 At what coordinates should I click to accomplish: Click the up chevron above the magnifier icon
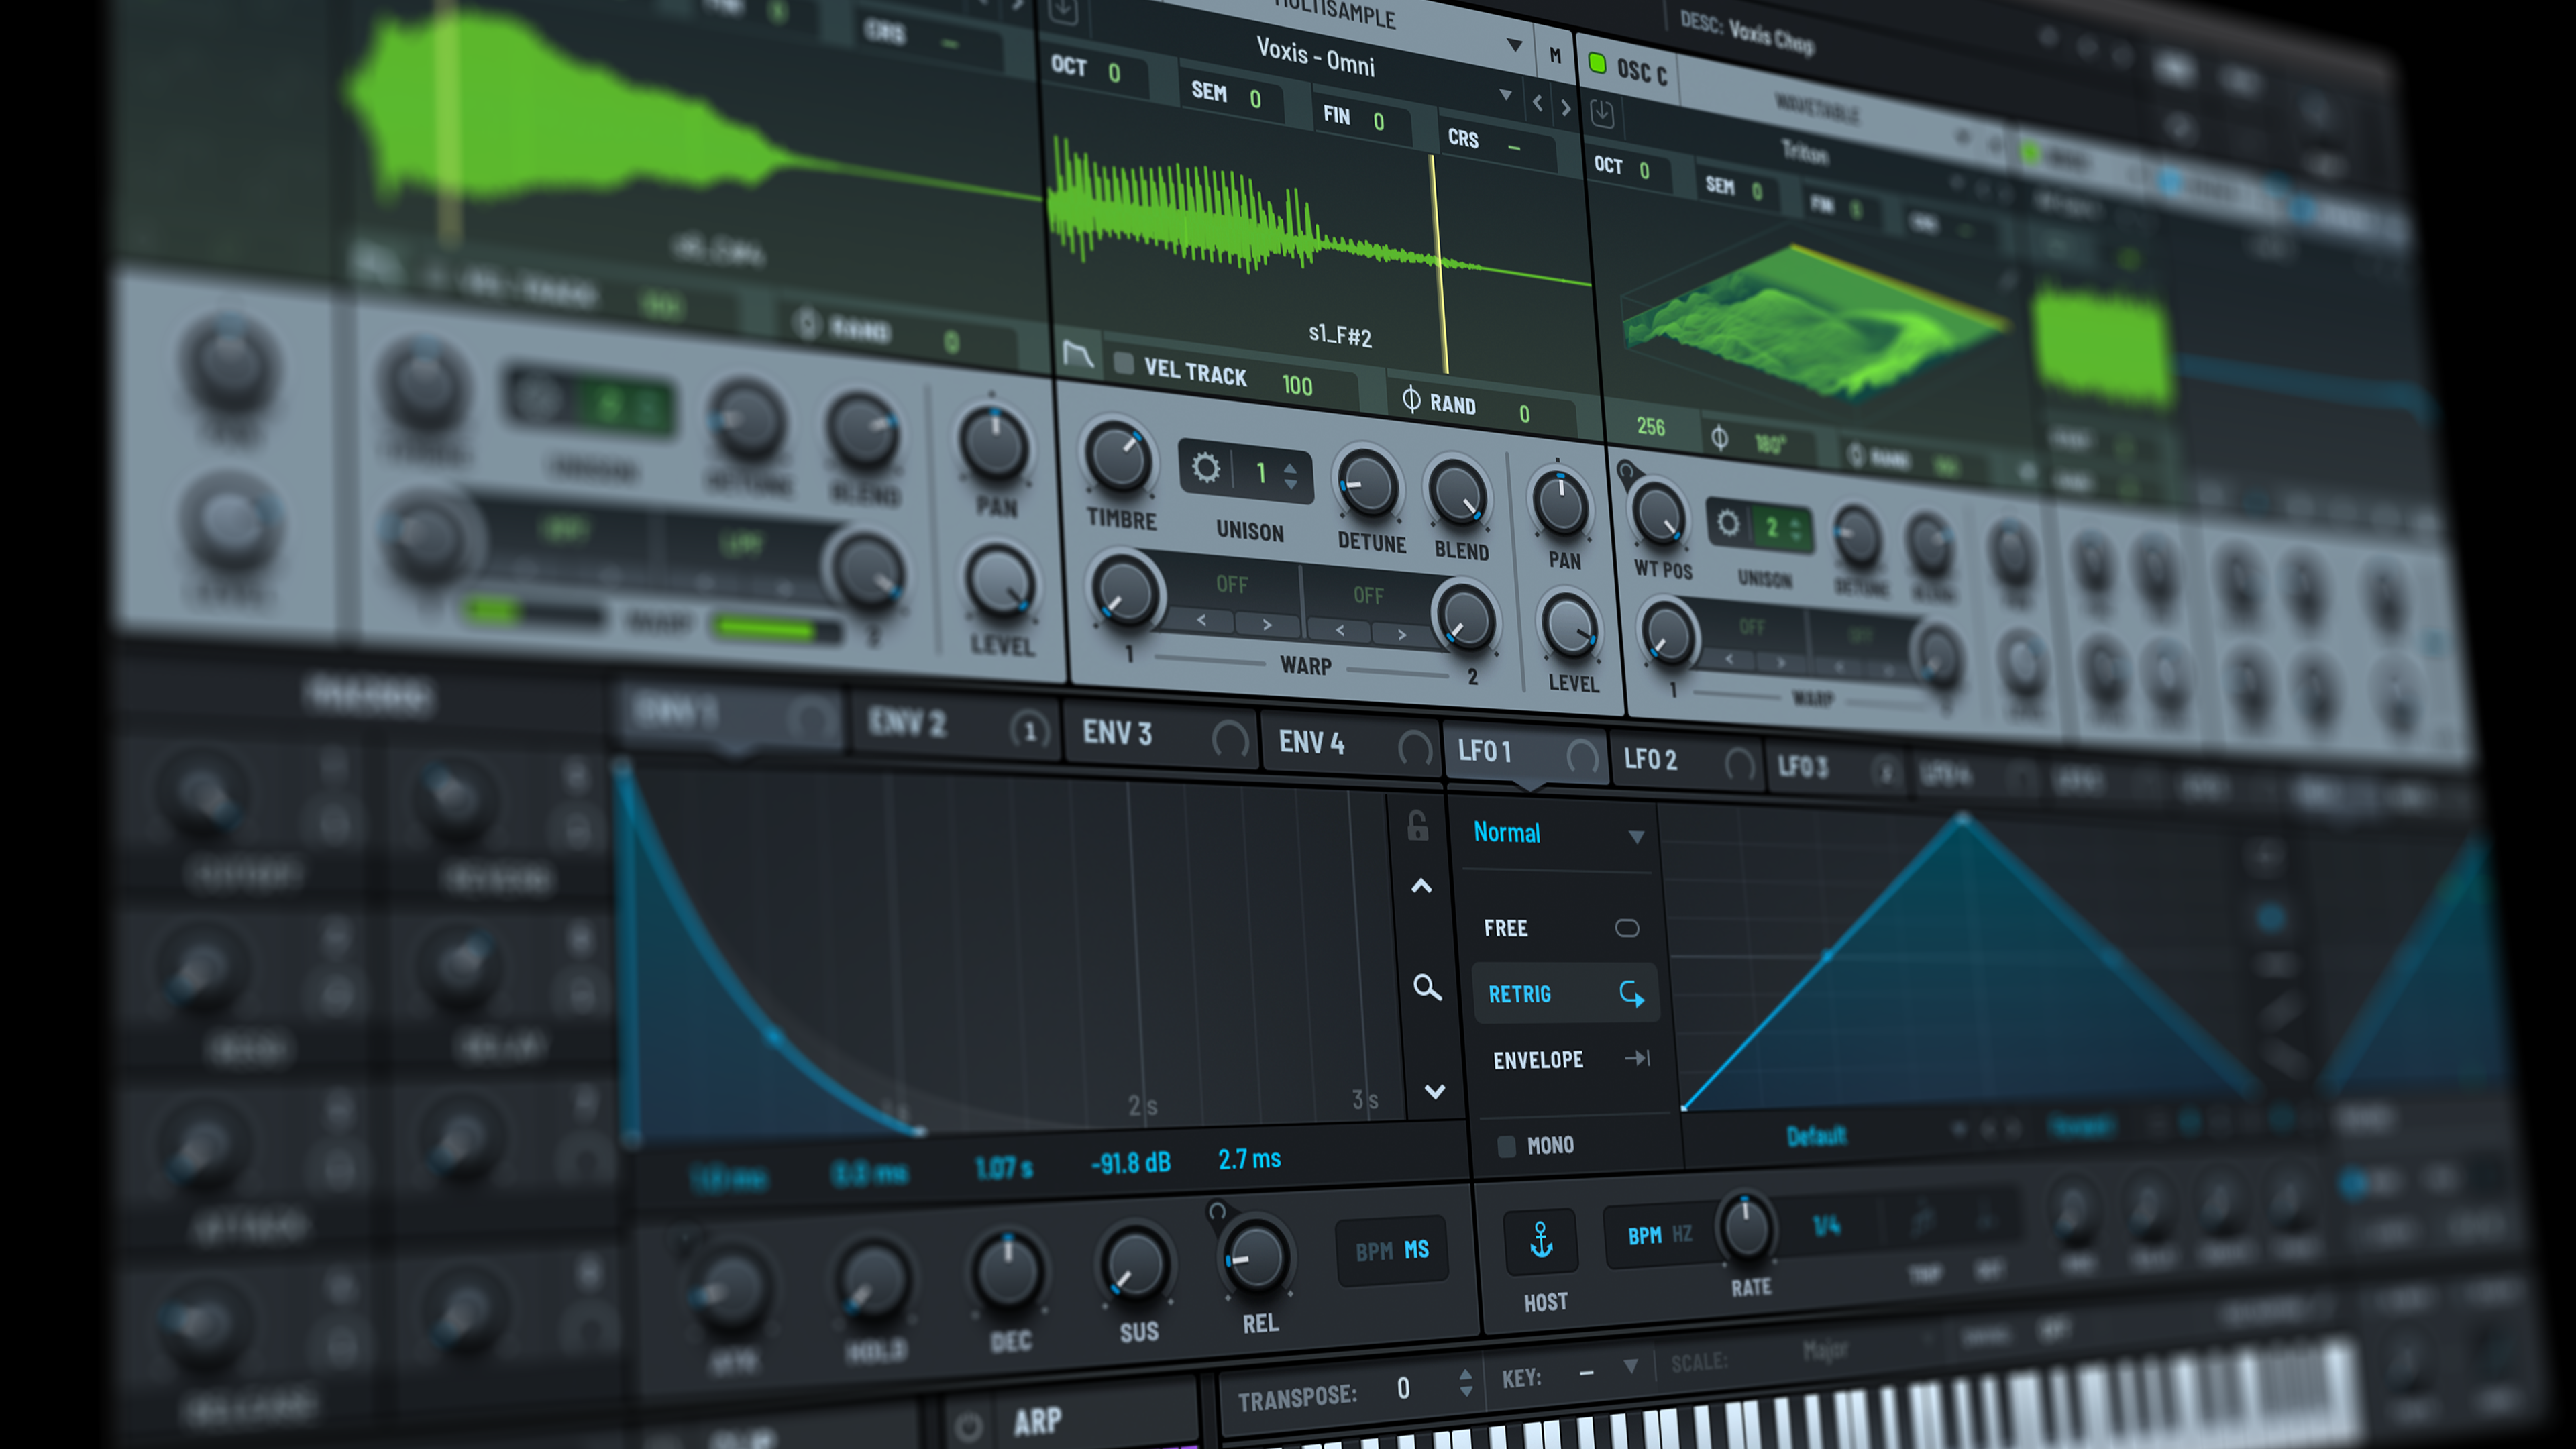point(1421,886)
